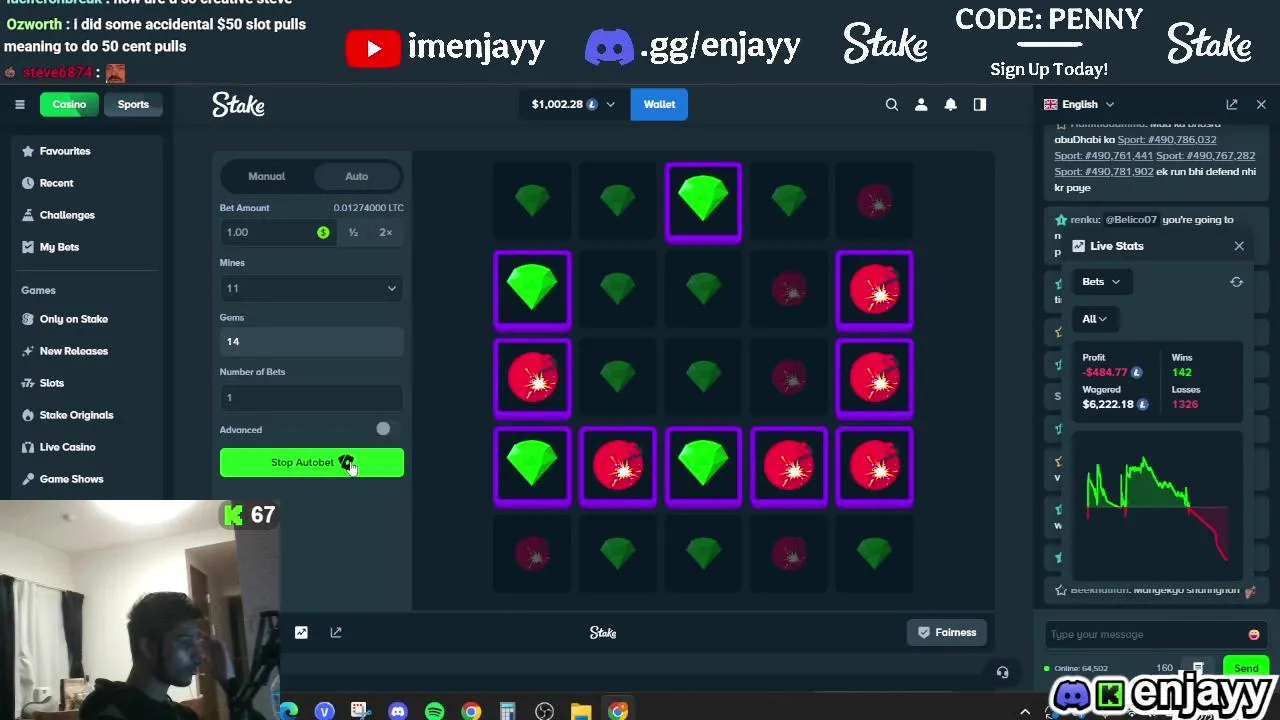
Task: Open Calculator from the taskbar
Action: 507,711
